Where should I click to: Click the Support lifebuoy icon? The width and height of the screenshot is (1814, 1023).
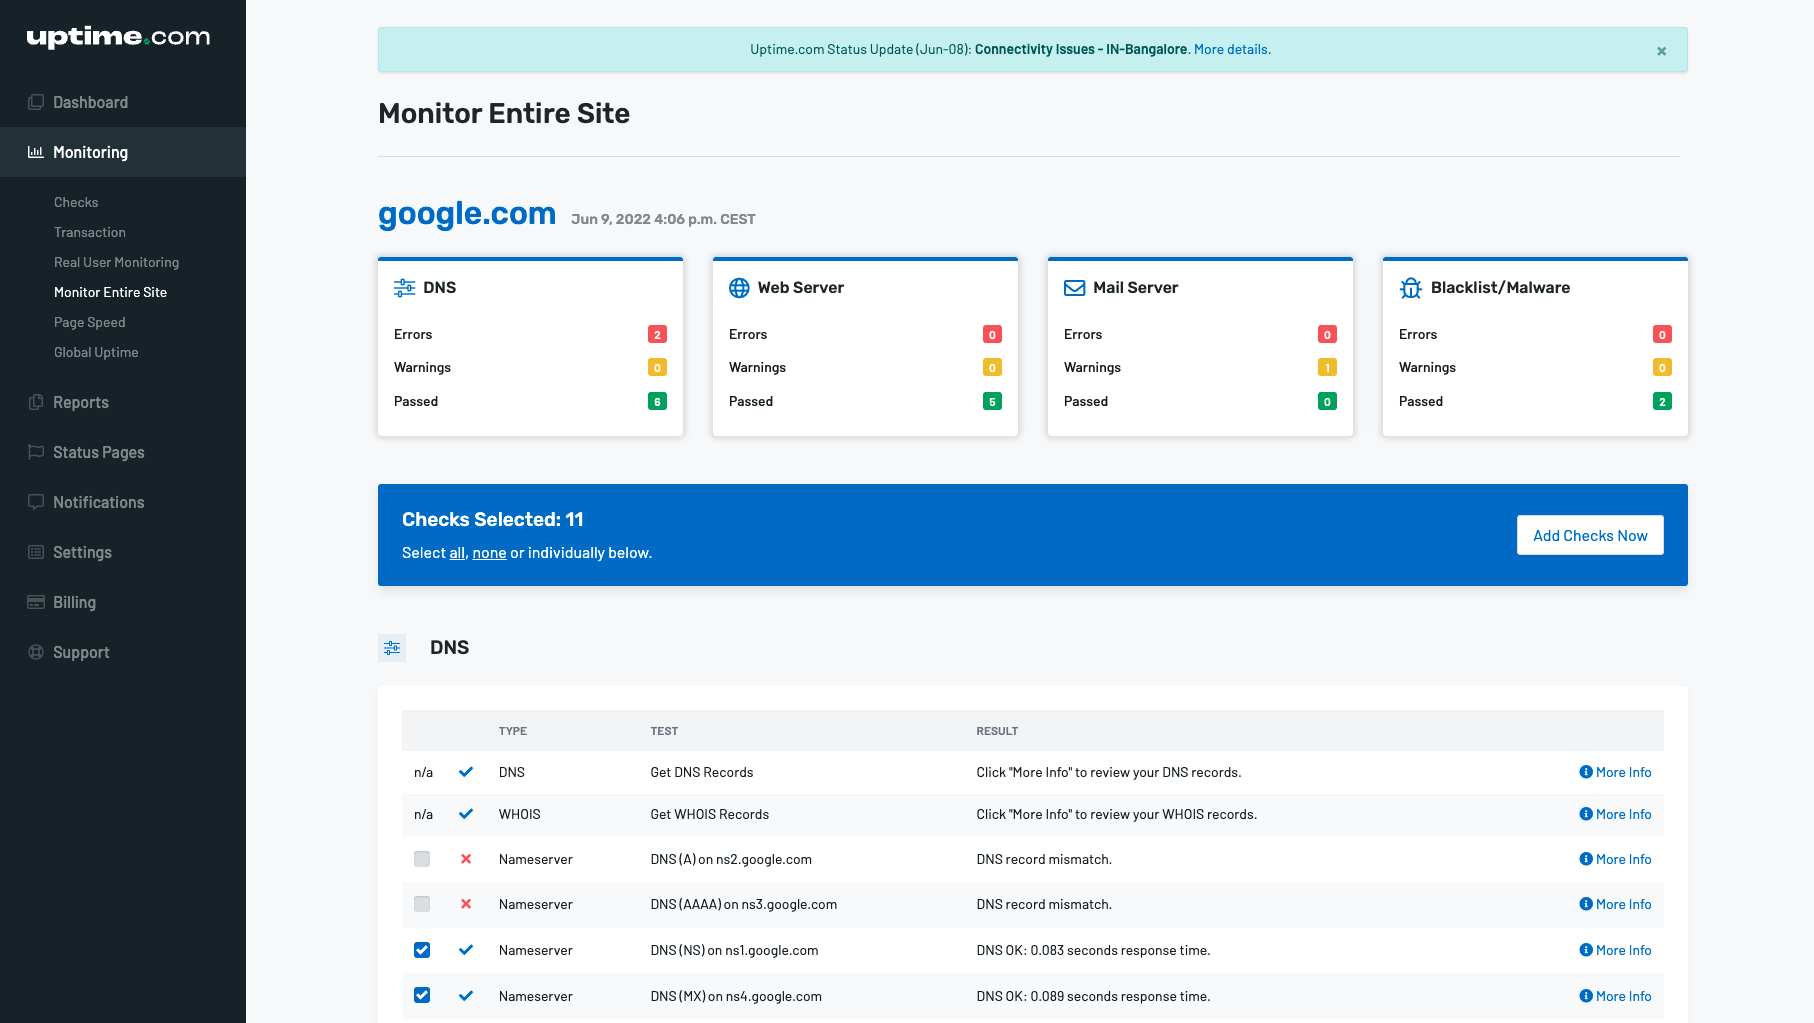click(x=36, y=652)
